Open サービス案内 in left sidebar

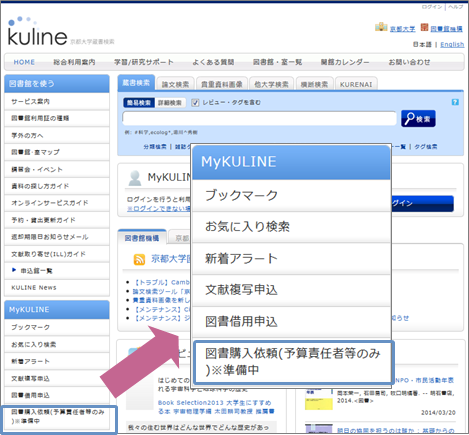point(57,101)
